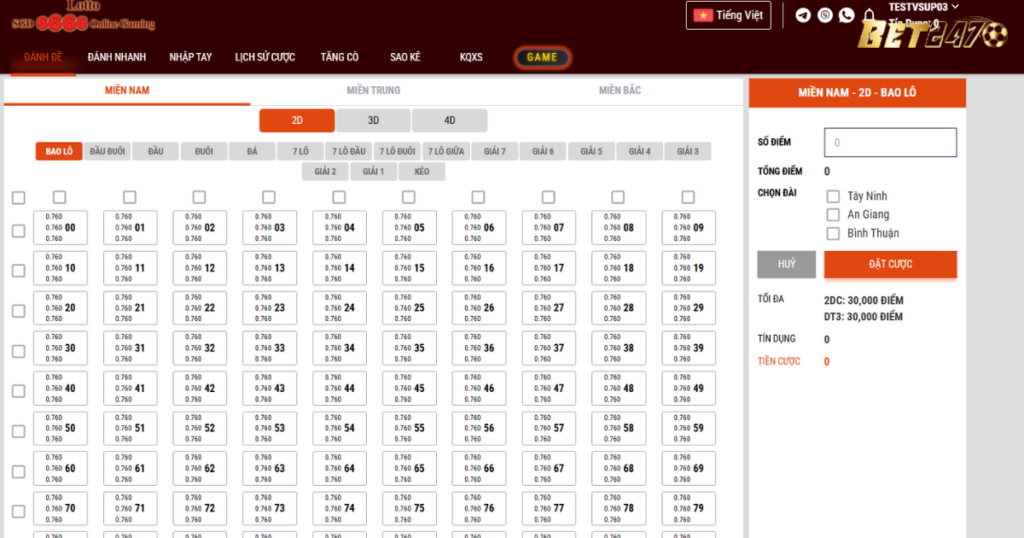Select the 2D bet mode
The width and height of the screenshot is (1024, 538).
point(297,120)
